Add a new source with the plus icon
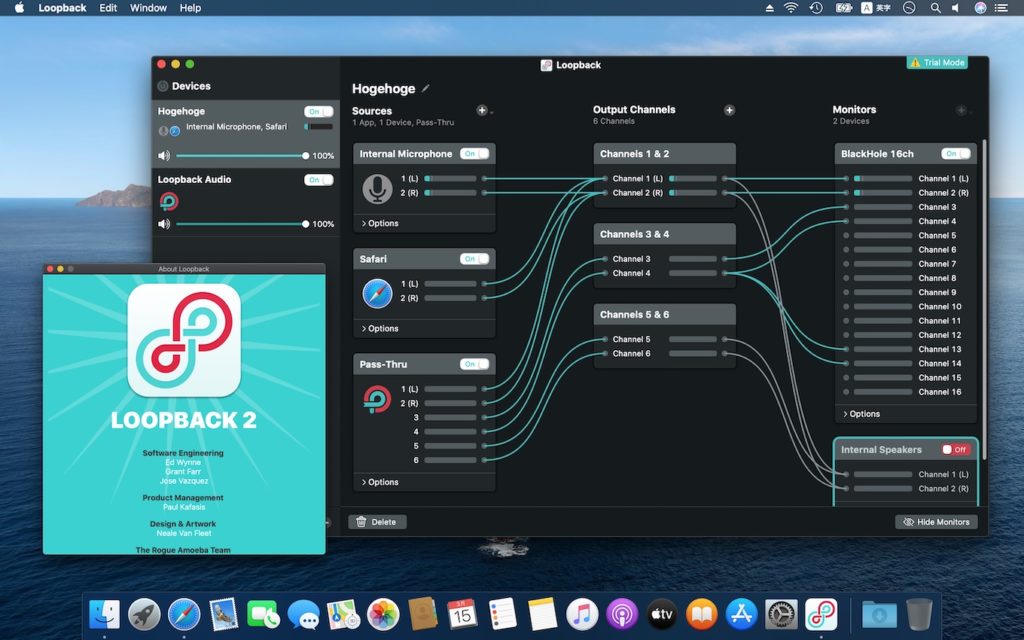Viewport: 1024px width, 640px height. (x=482, y=110)
